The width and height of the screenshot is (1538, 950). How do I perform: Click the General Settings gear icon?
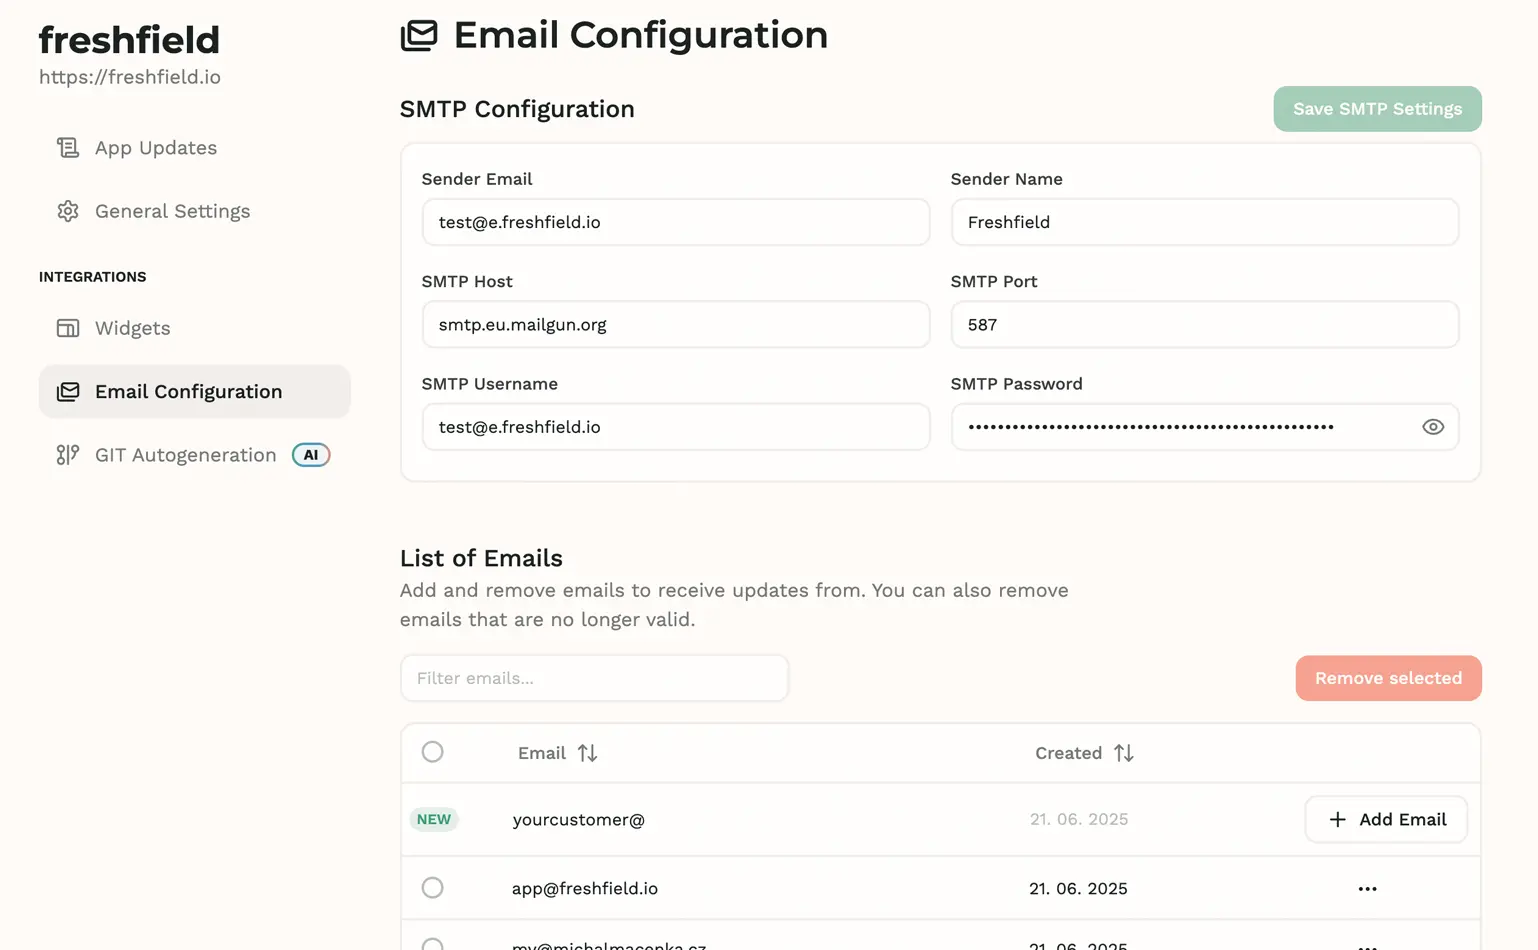68,211
